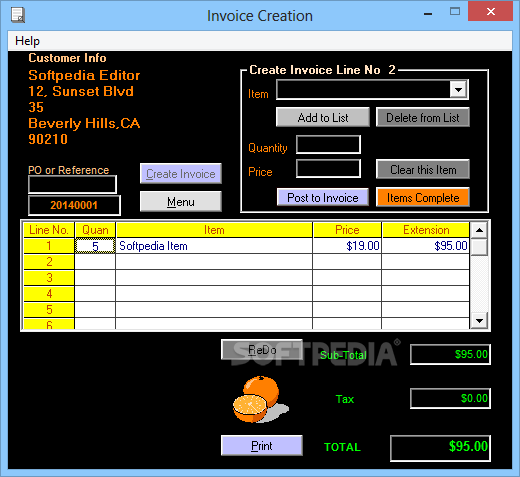520x477 pixels.
Task: Click the 12, Sunset Blvd address line
Action: [81, 91]
